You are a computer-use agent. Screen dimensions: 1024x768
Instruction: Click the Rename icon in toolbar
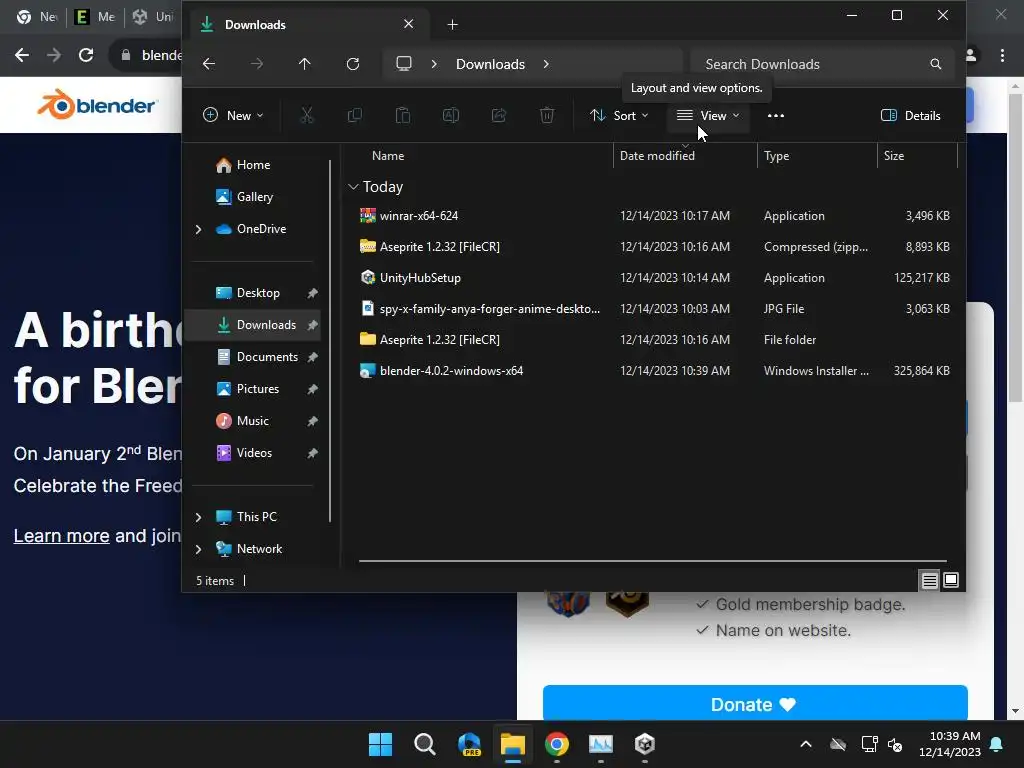451,116
